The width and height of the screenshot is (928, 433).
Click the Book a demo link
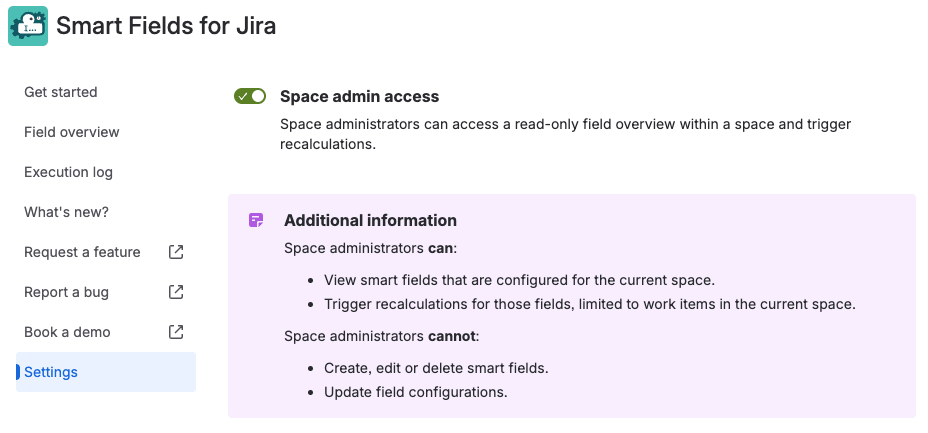point(67,332)
